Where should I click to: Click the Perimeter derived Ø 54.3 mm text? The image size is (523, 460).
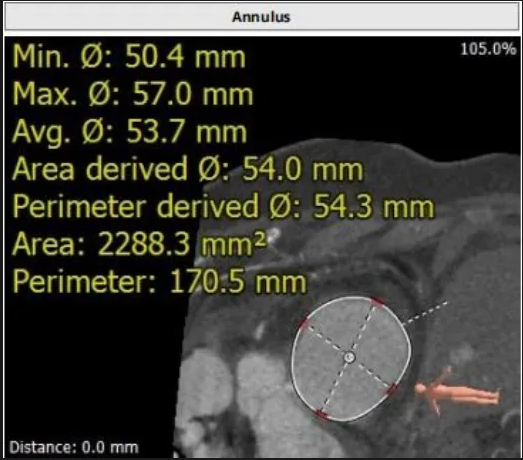pyautogui.click(x=223, y=207)
